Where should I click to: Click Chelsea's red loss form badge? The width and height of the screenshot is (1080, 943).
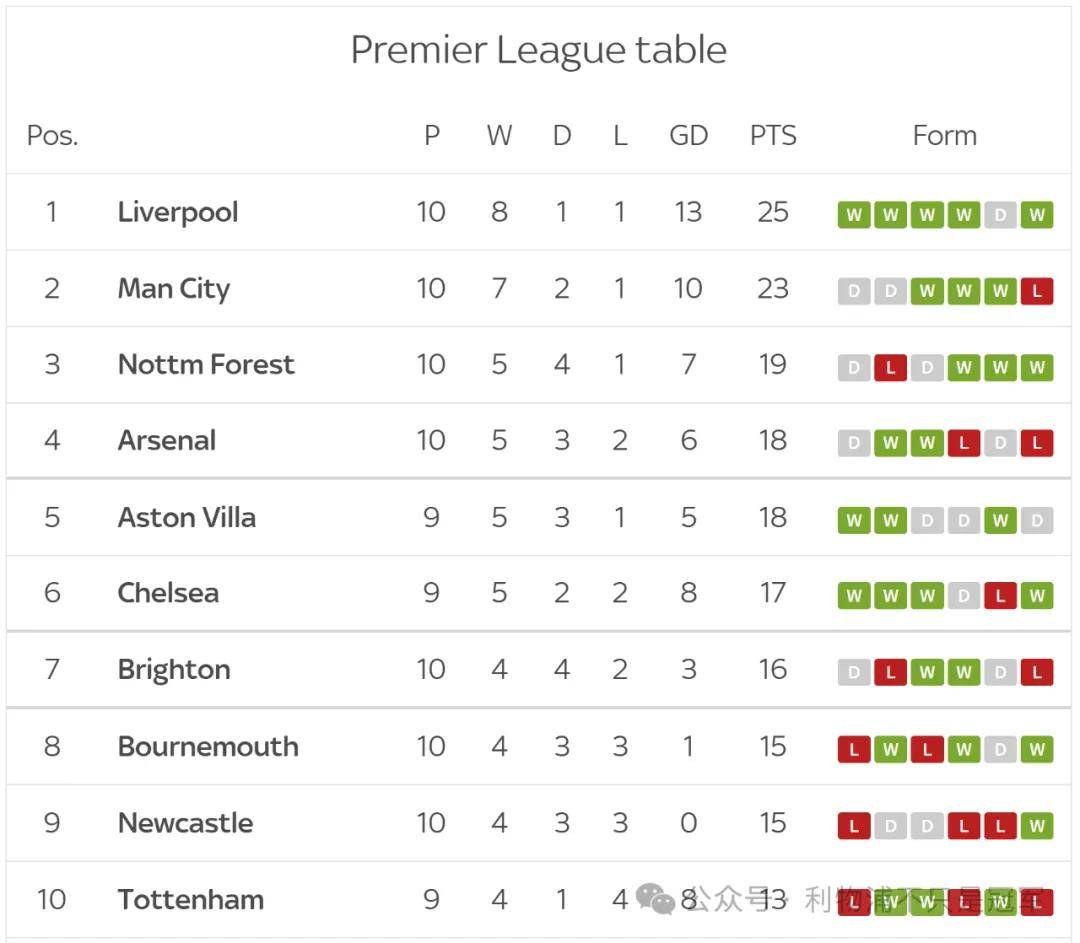[x=1000, y=596]
